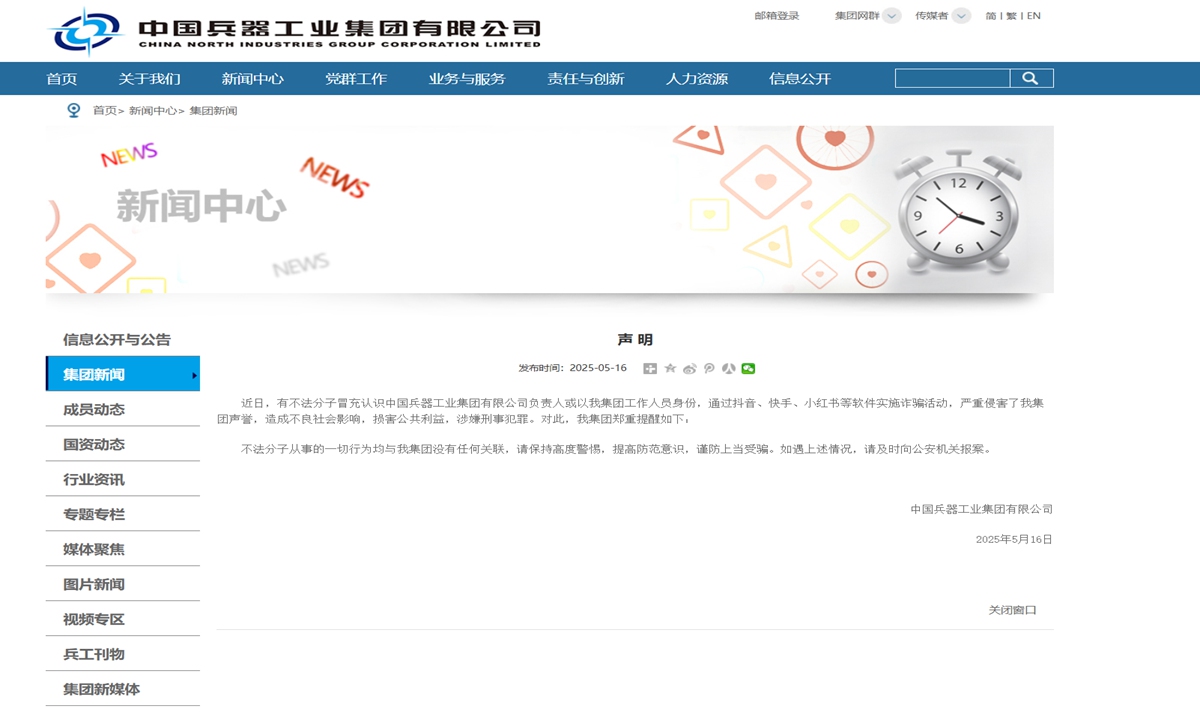Click the Tencent share icon beside Weibo
Viewport: 1200px width, 720px height.
(709, 368)
